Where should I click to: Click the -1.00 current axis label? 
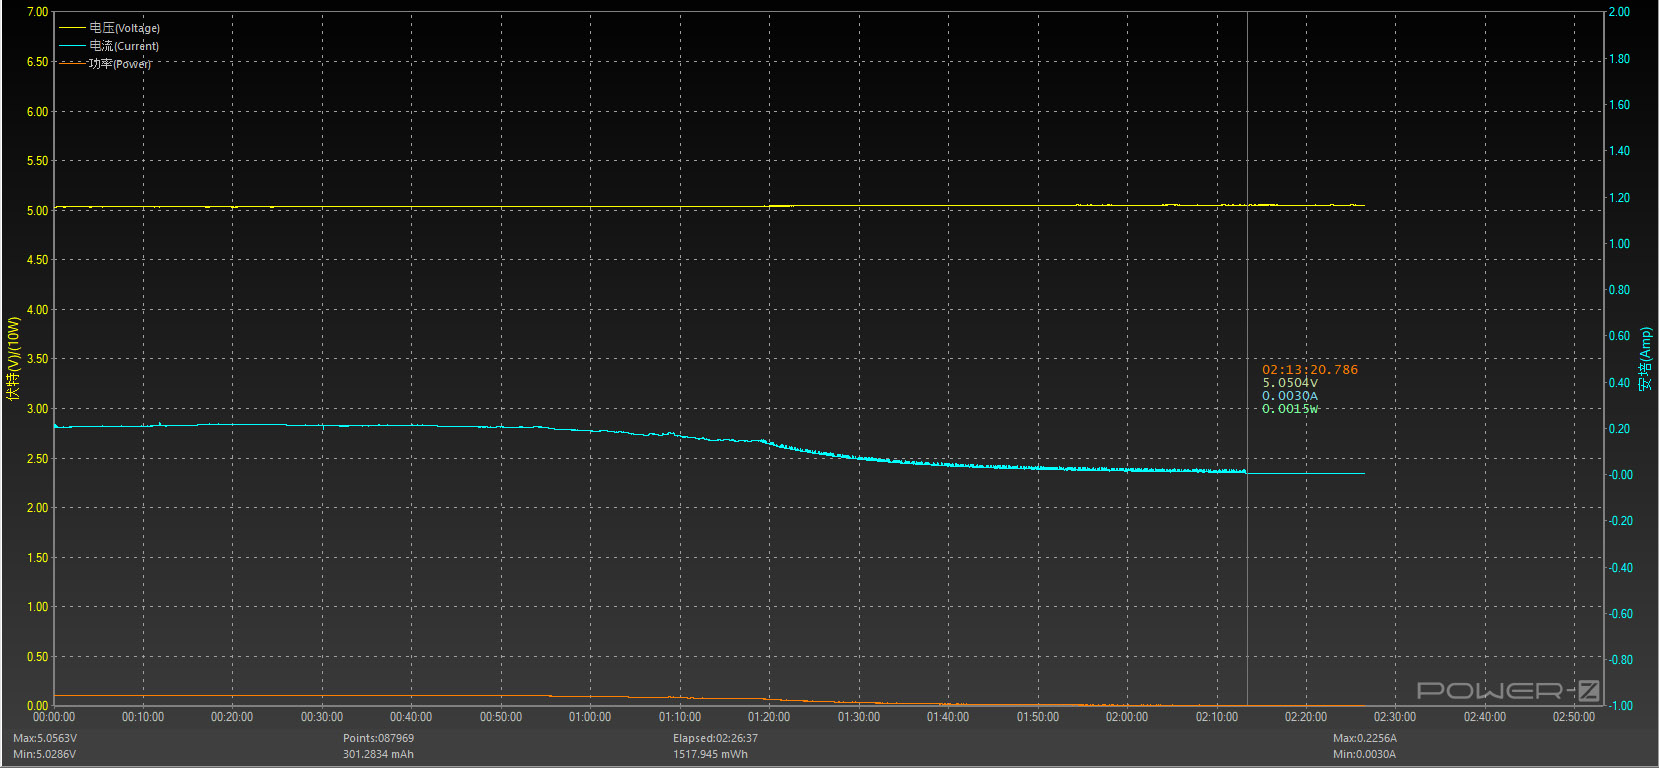click(x=1620, y=706)
